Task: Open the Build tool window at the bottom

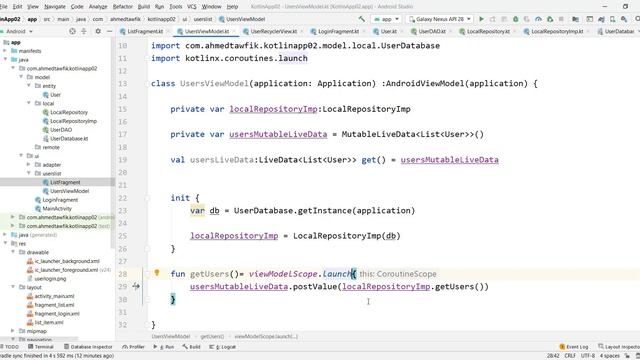Action: click(x=191, y=347)
